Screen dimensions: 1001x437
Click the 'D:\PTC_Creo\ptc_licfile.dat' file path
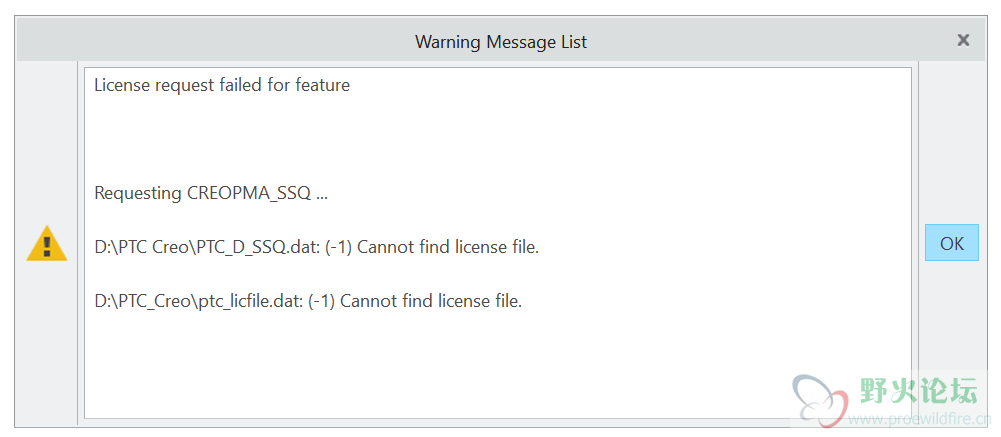click(196, 300)
